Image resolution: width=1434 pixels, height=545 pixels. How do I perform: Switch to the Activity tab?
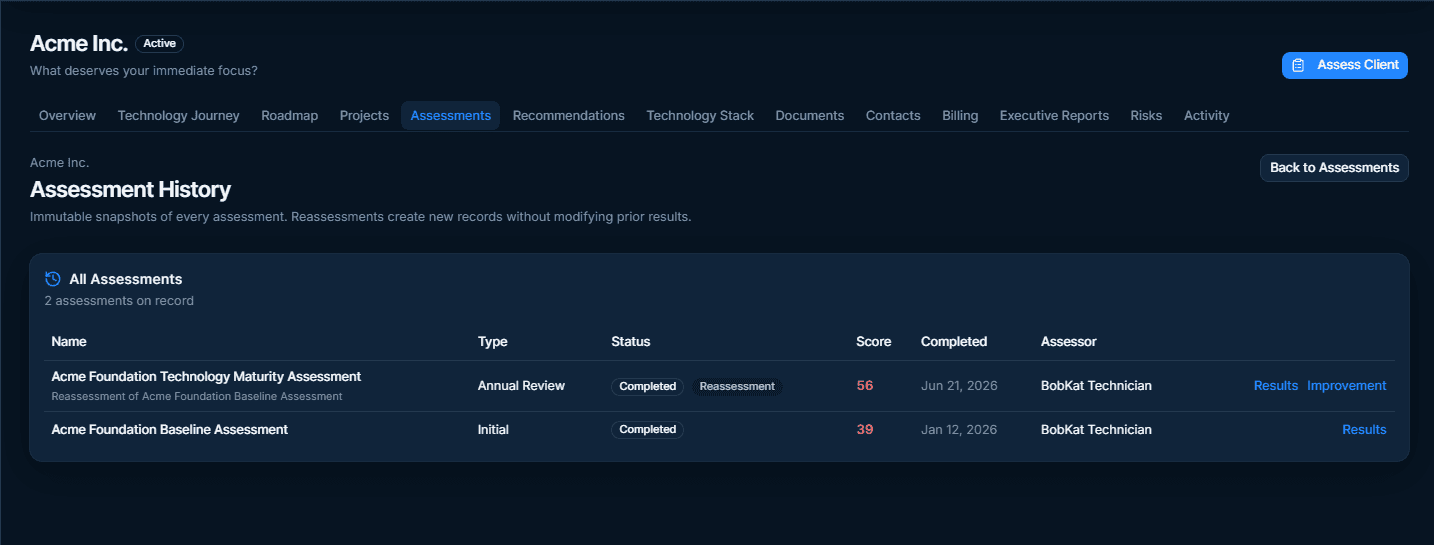tap(1207, 115)
